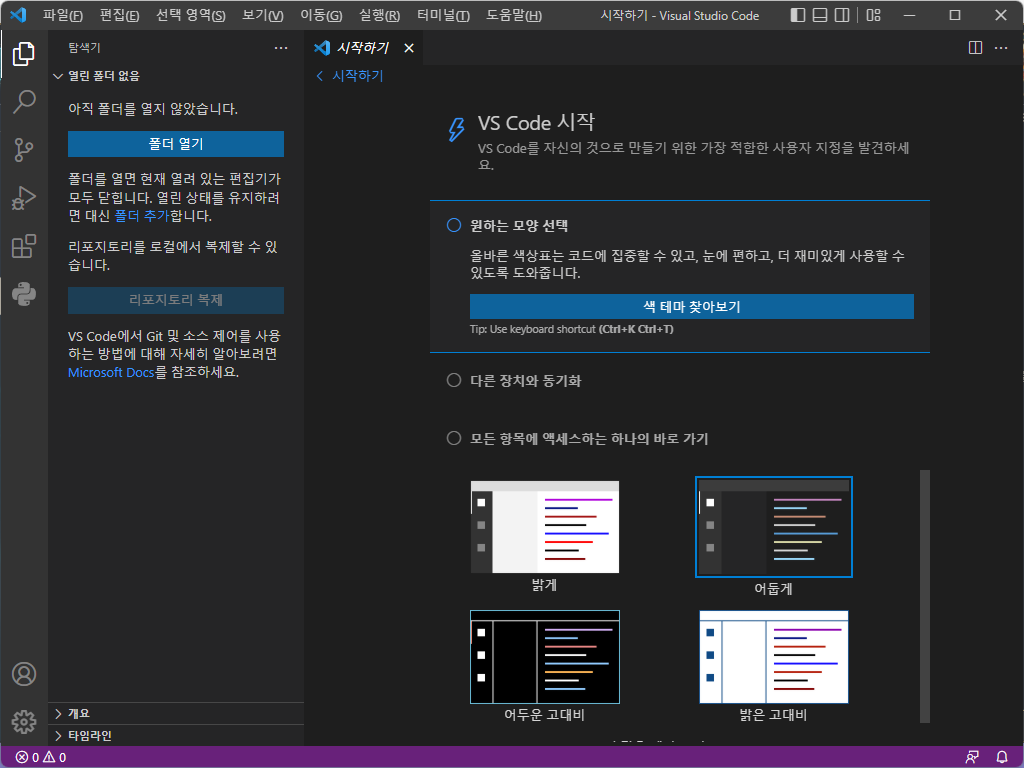1024x768 pixels.
Task: Select the 시작하기 editor tab
Action: point(362,48)
